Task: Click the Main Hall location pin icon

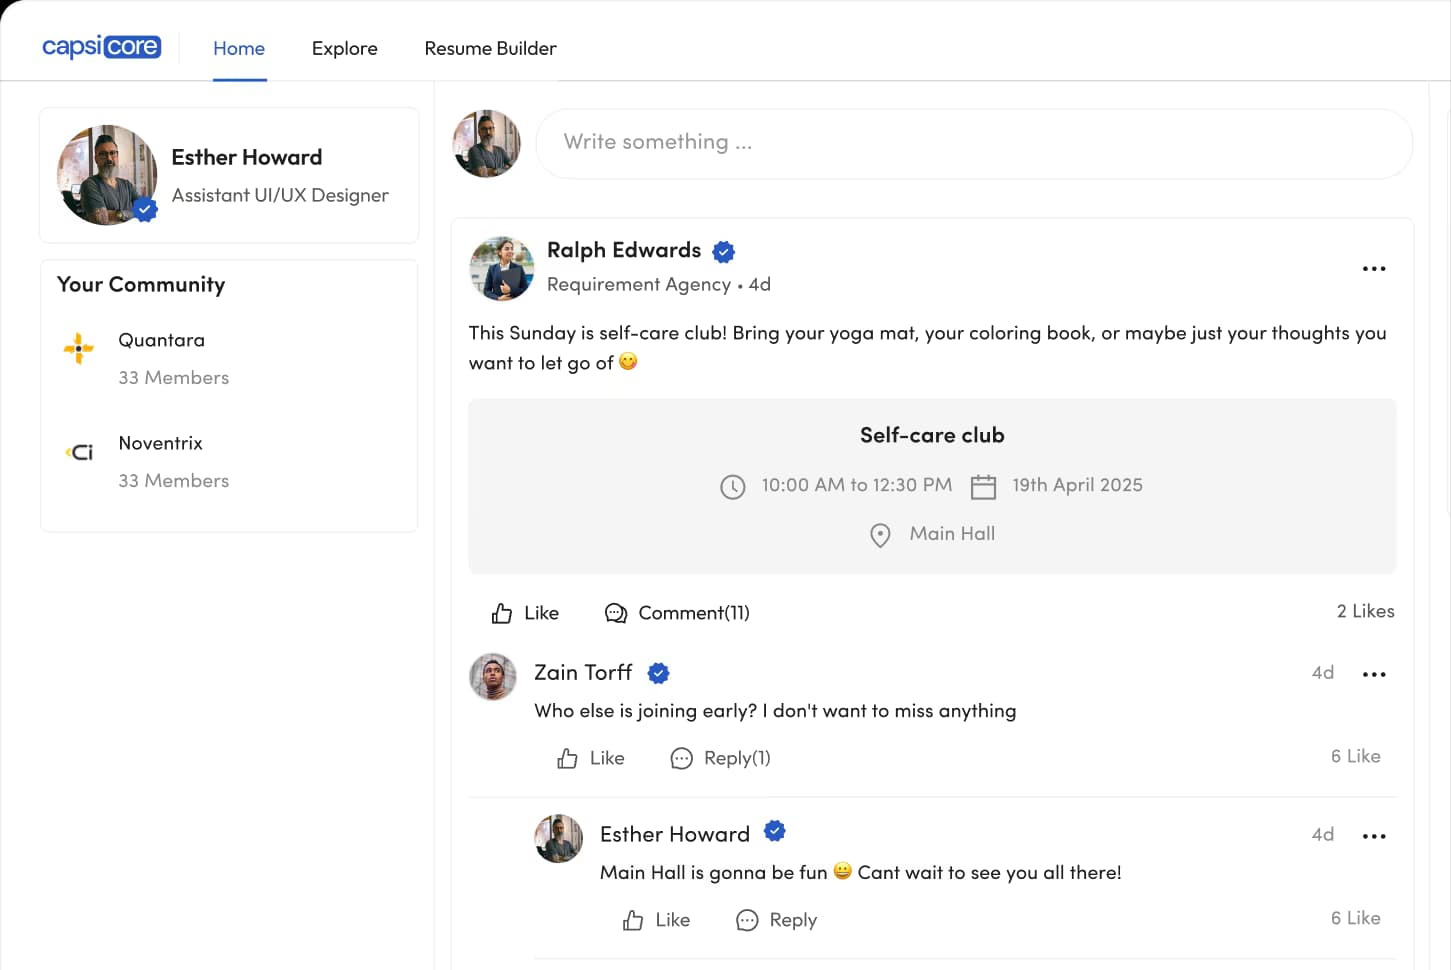Action: pyautogui.click(x=880, y=535)
